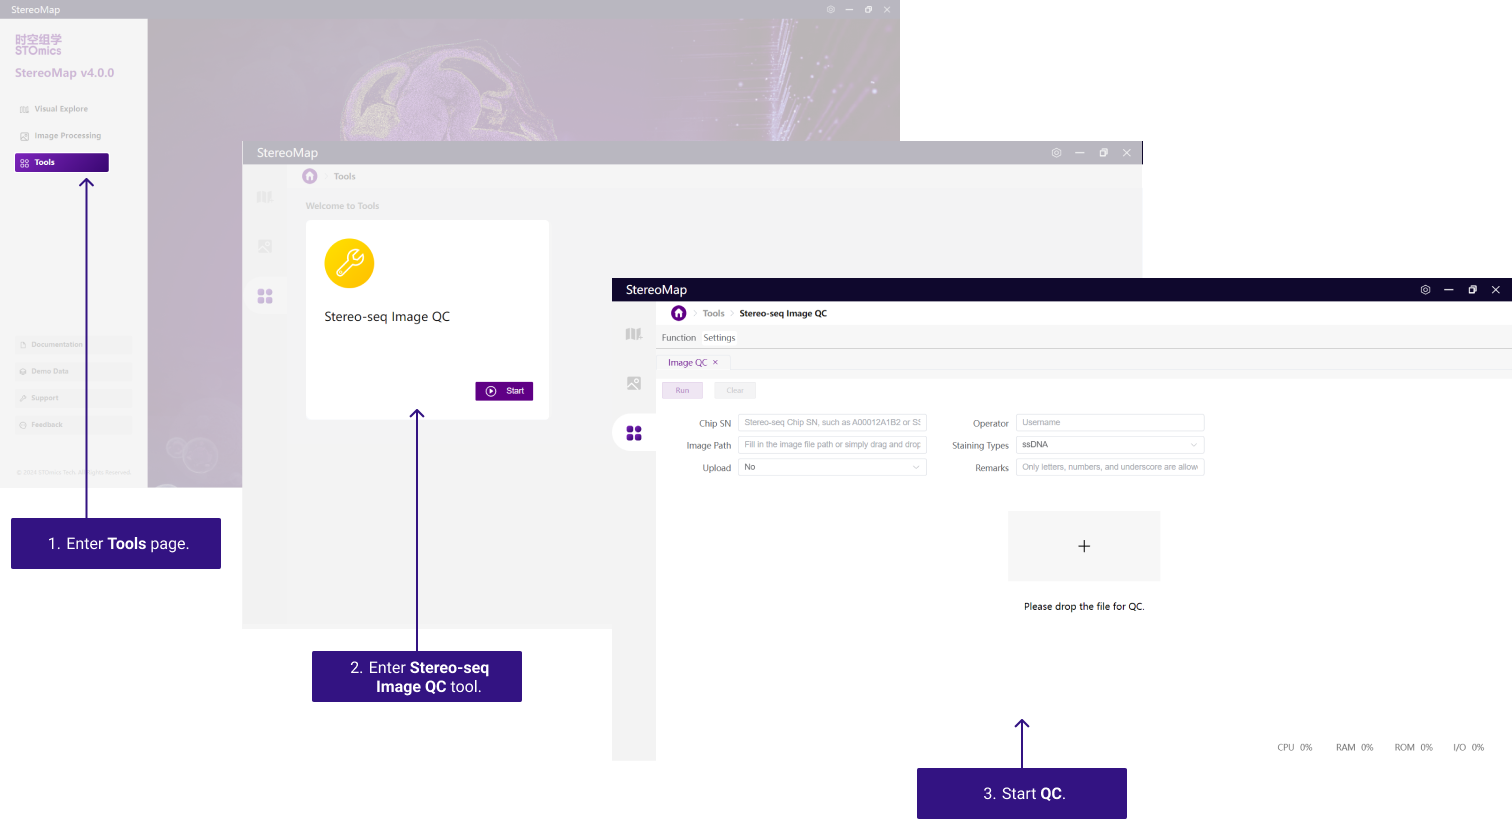Image resolution: width=1512 pixels, height=819 pixels.
Task: Open the Support link in the home window
Action: [74, 398]
